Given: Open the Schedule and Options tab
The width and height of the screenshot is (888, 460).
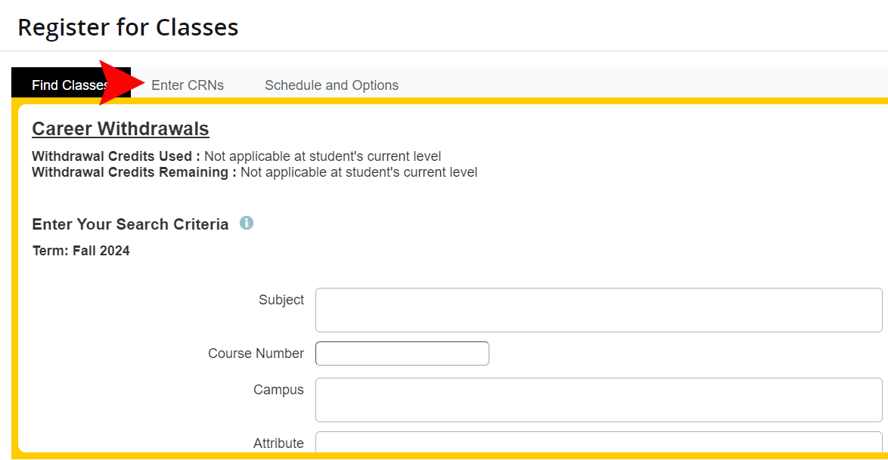Looking at the screenshot, I should tap(331, 85).
